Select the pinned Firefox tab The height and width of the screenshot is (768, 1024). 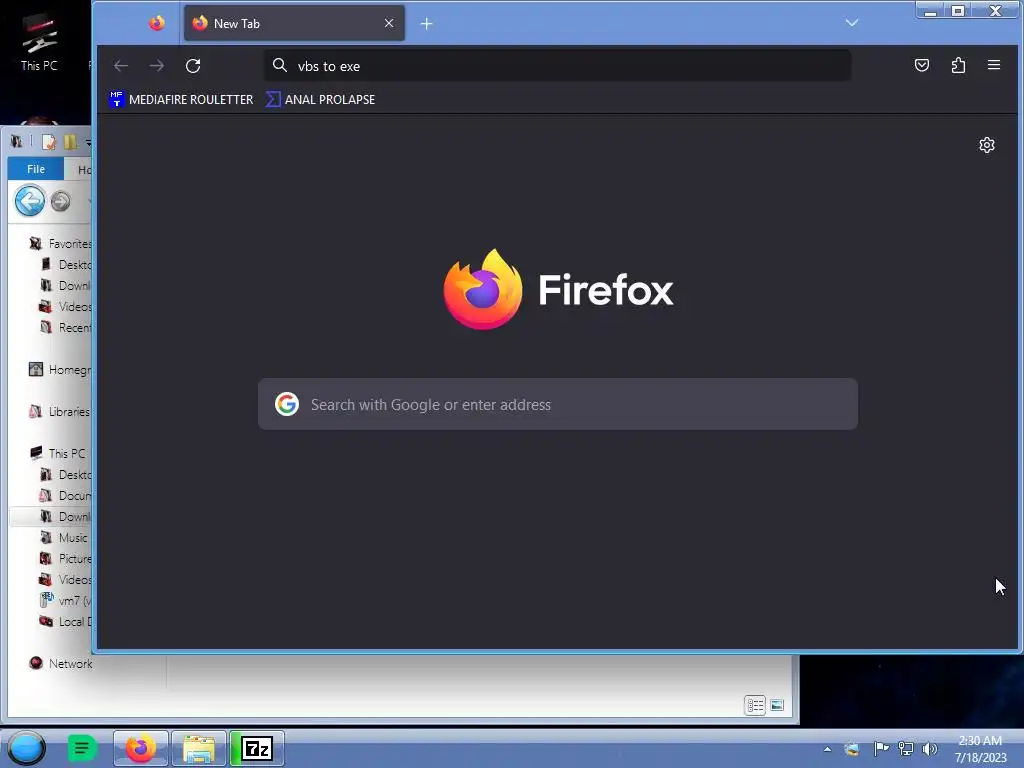tap(157, 24)
